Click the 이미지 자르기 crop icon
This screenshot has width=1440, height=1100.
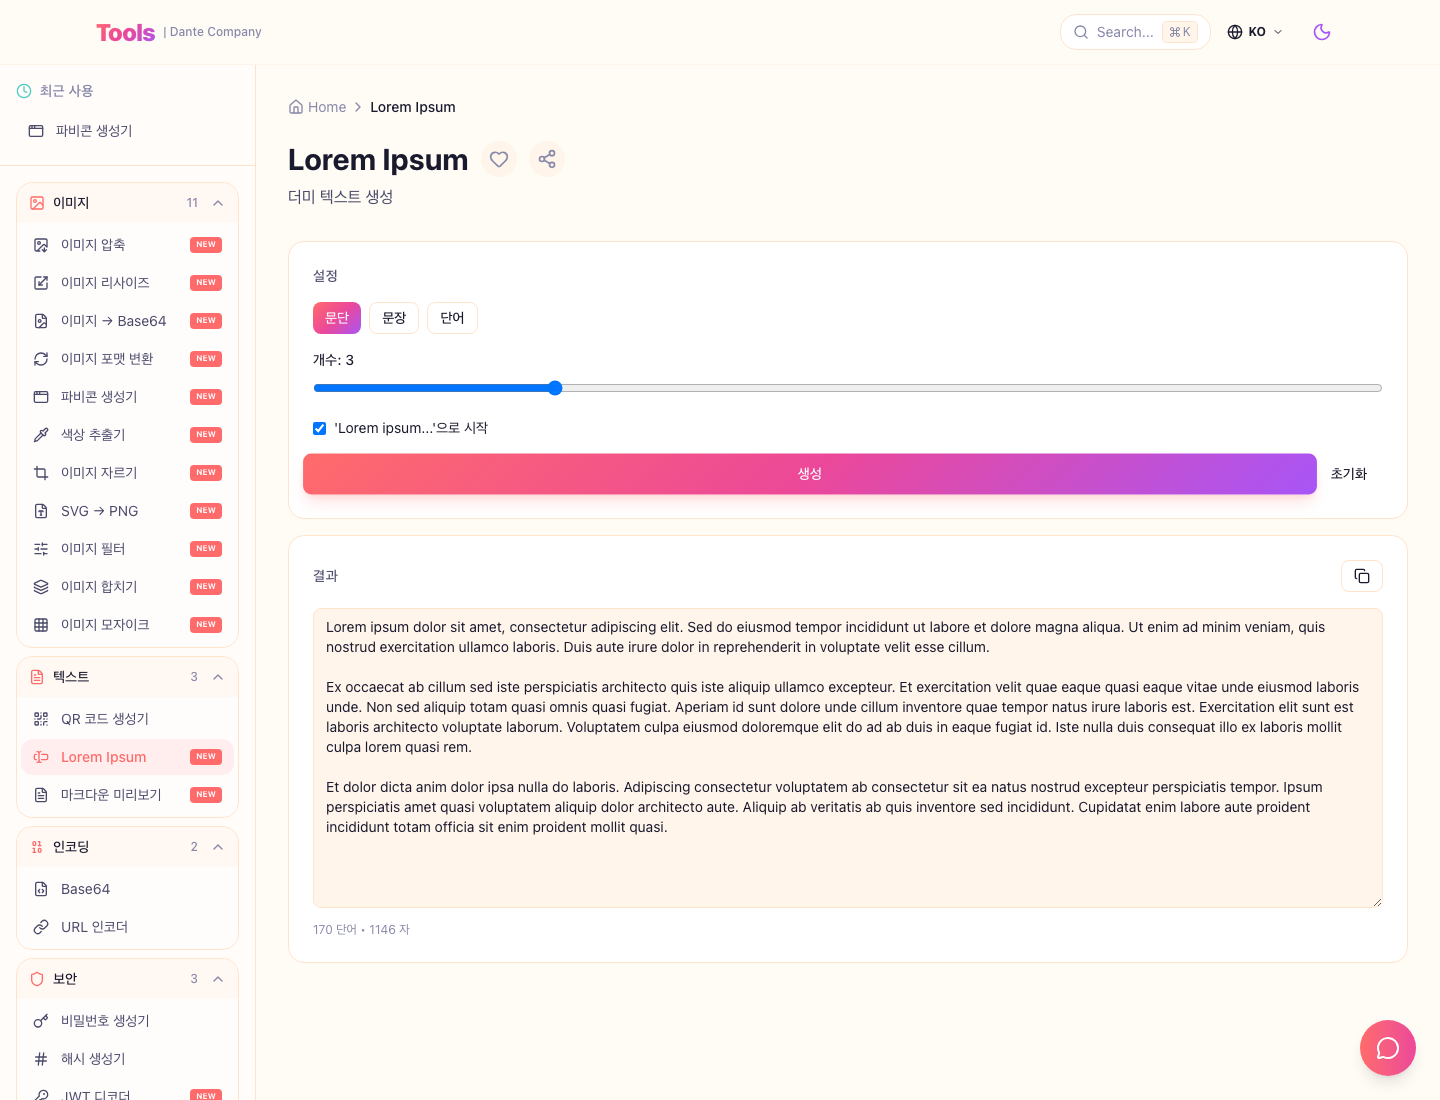click(41, 473)
